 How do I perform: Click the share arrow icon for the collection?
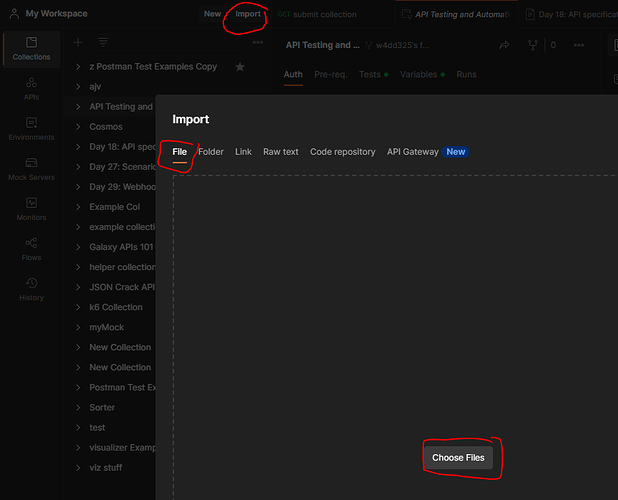point(504,45)
